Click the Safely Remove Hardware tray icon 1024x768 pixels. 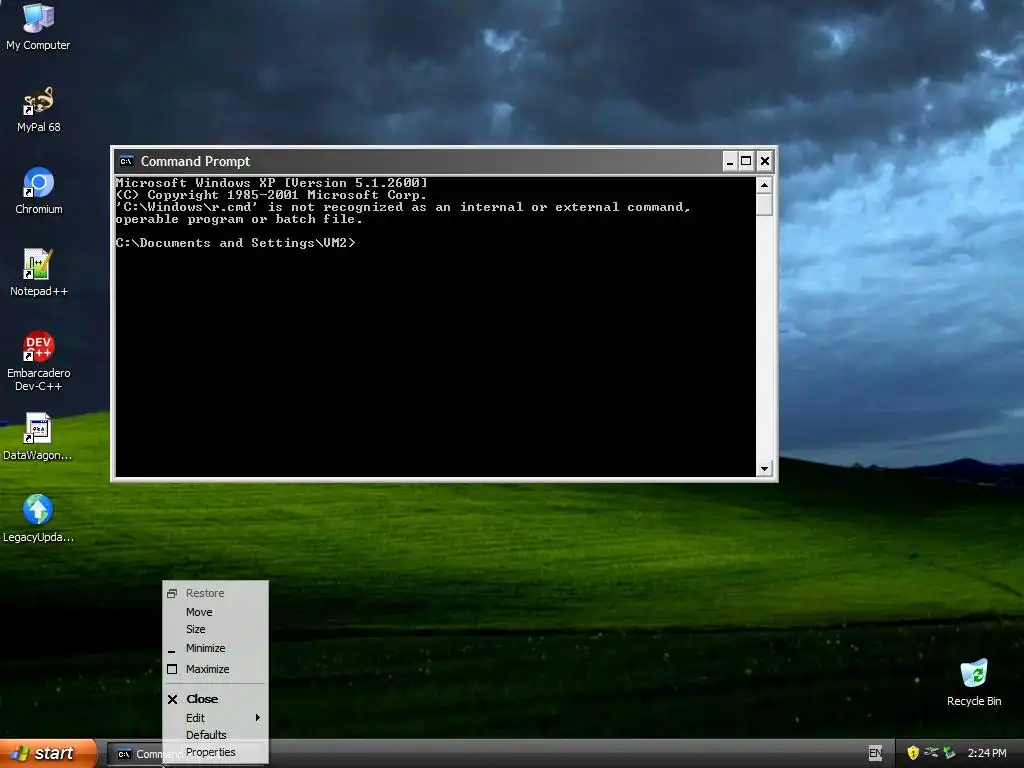point(949,753)
